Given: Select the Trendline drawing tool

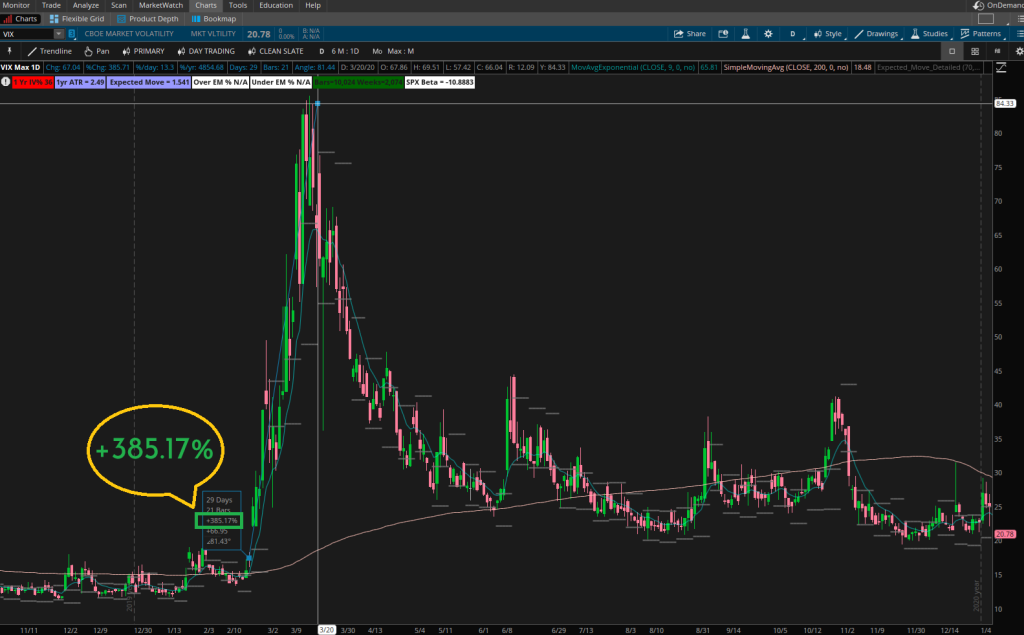Looking at the screenshot, I should pyautogui.click(x=48, y=51).
